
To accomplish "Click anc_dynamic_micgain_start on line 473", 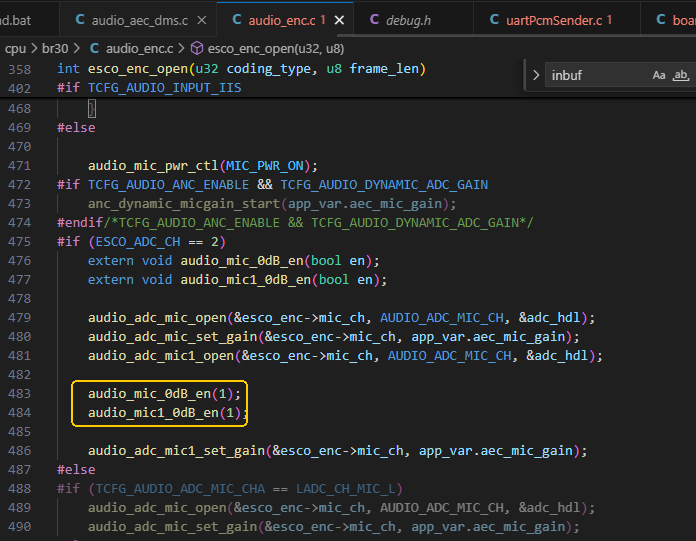I will click(x=183, y=204).
